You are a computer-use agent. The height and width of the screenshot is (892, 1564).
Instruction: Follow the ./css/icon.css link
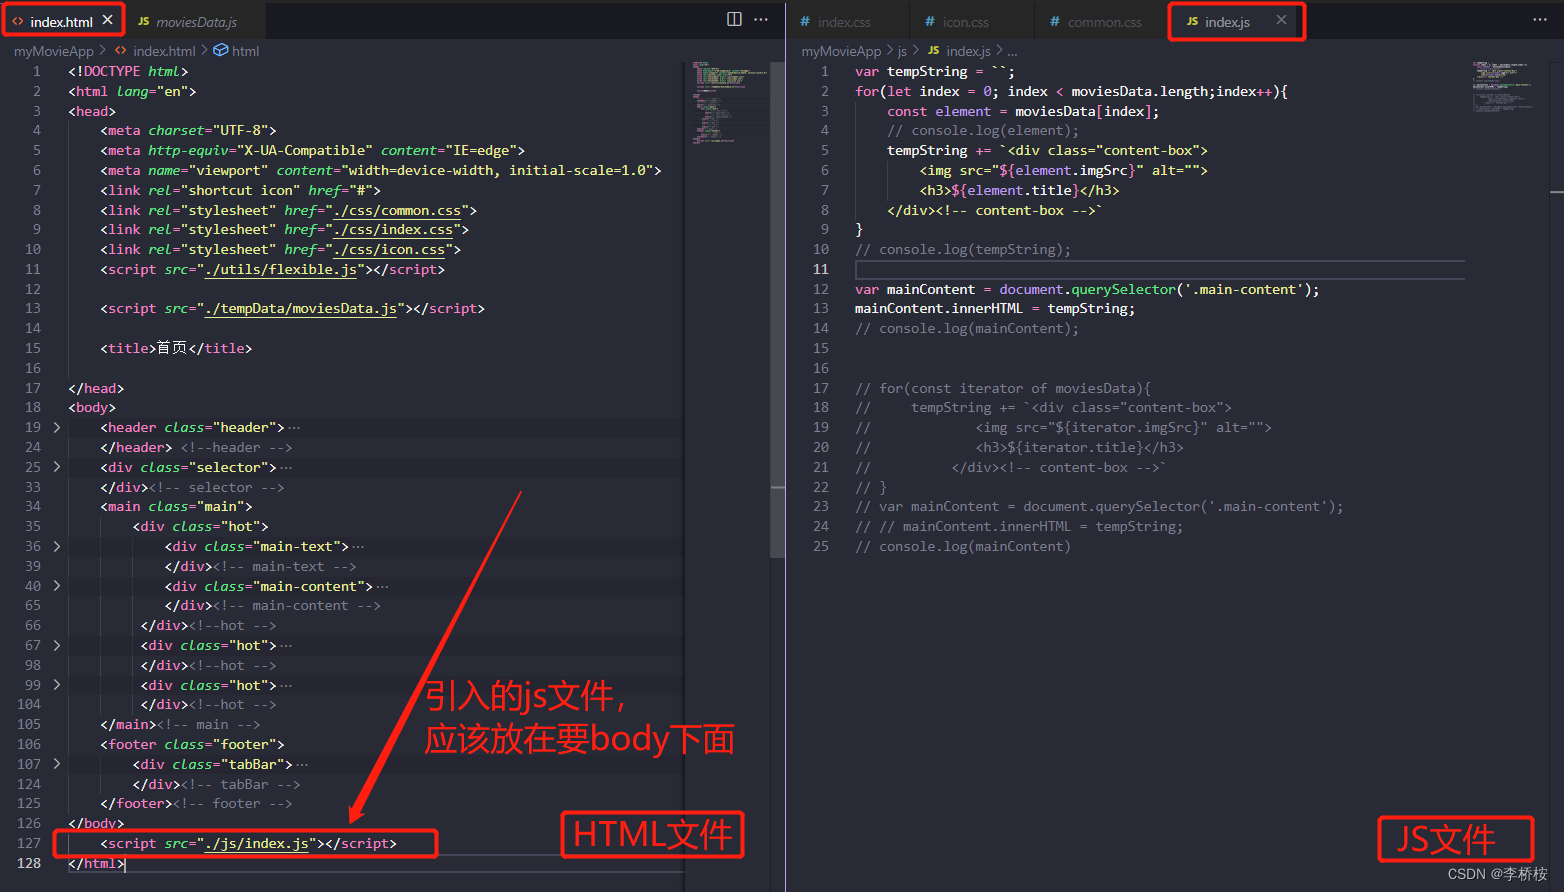389,250
